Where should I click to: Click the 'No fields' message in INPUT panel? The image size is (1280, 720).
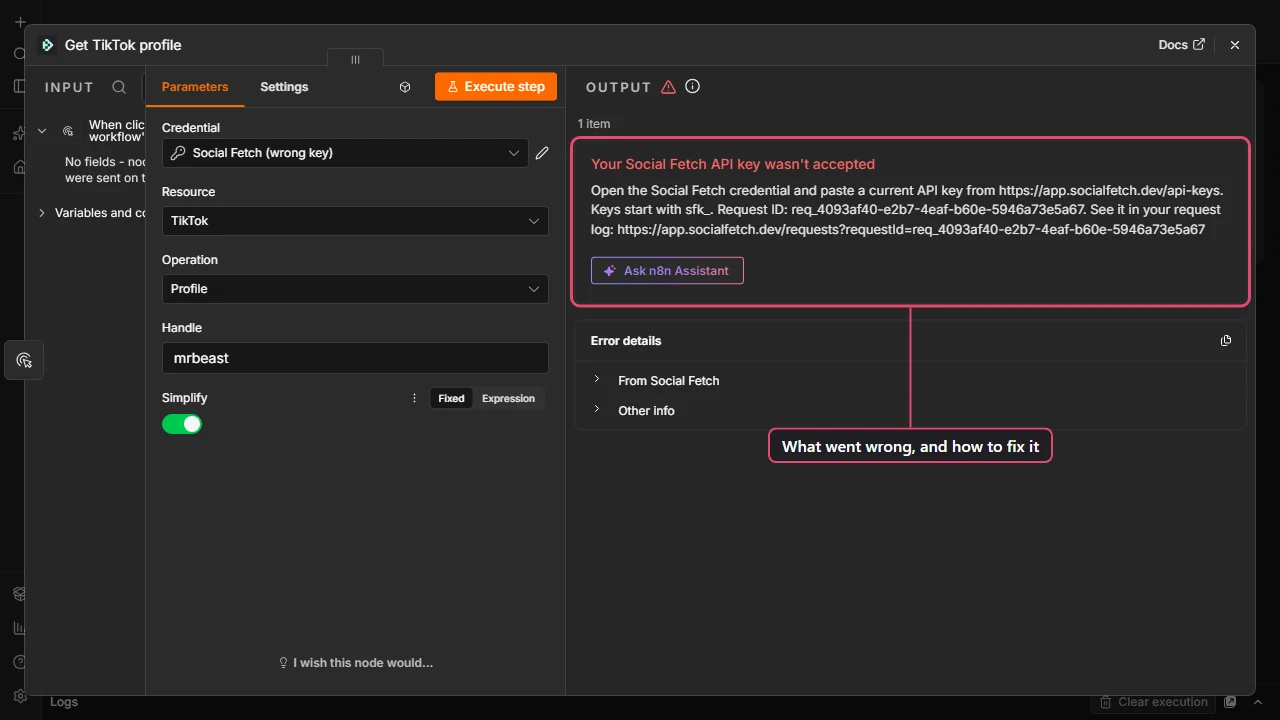tap(105, 170)
